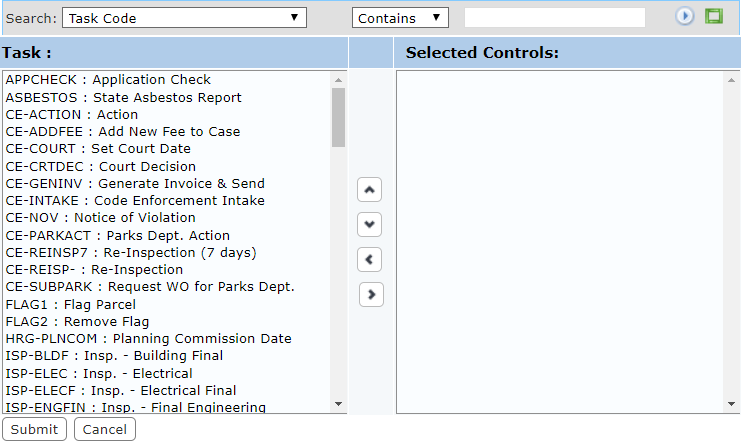The width and height of the screenshot is (741, 443).
Task: Cancel the task selection dialog
Action: point(105,429)
